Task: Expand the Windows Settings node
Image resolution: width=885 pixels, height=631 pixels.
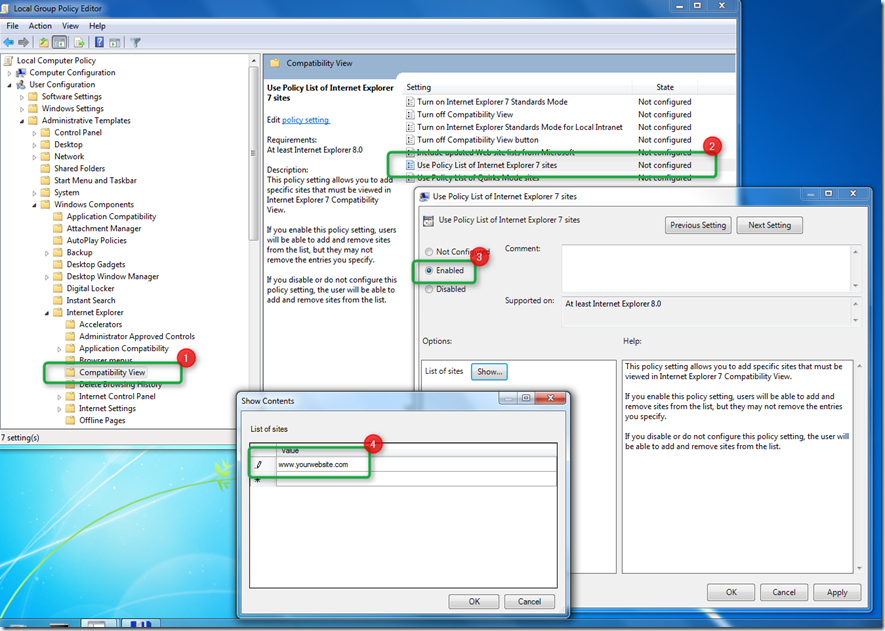Action: 21,109
